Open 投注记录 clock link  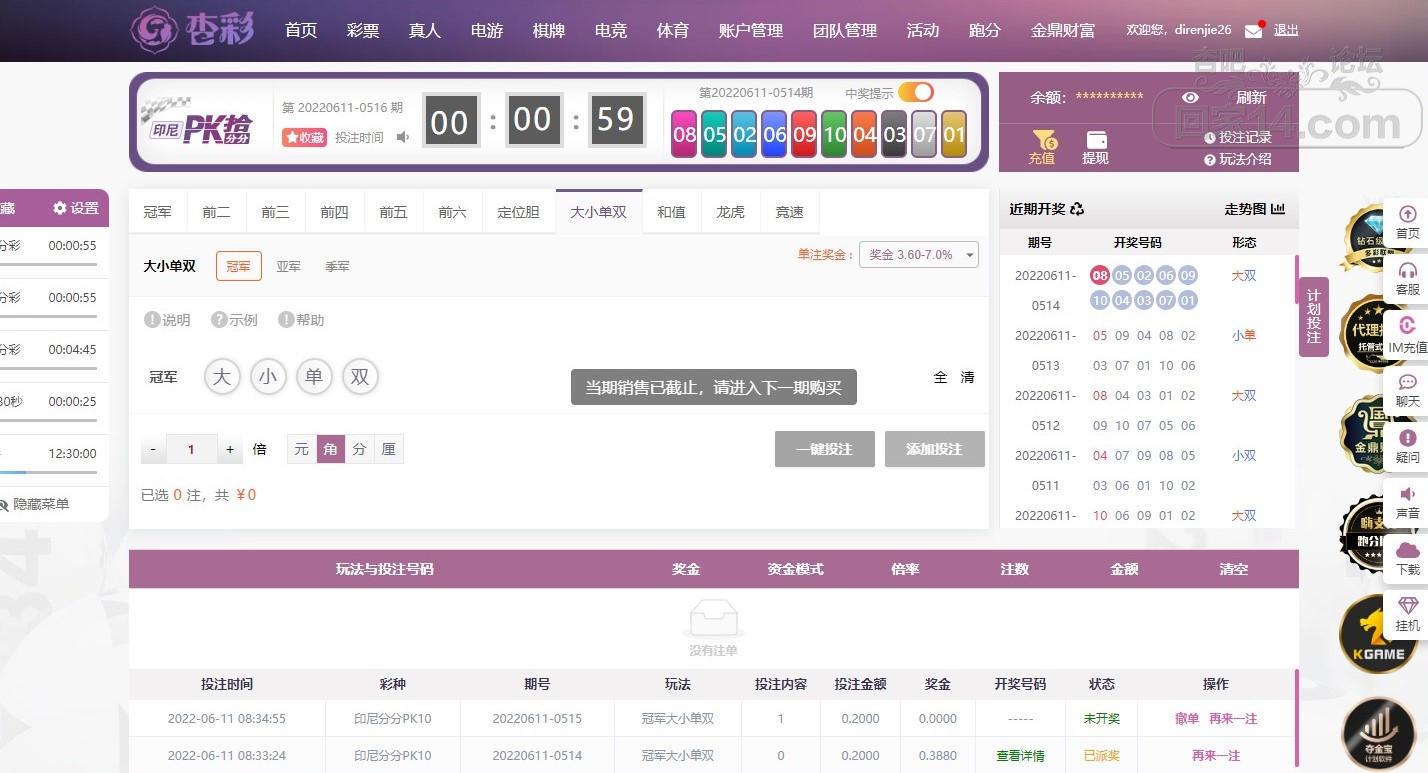pos(1237,137)
